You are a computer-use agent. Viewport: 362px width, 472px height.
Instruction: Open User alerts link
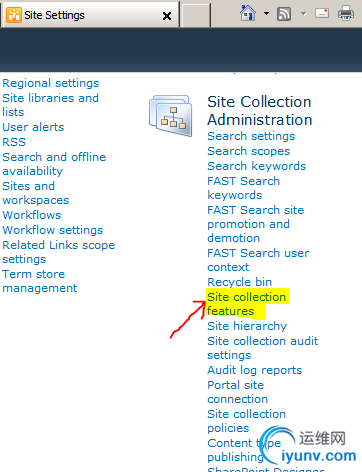(x=33, y=127)
